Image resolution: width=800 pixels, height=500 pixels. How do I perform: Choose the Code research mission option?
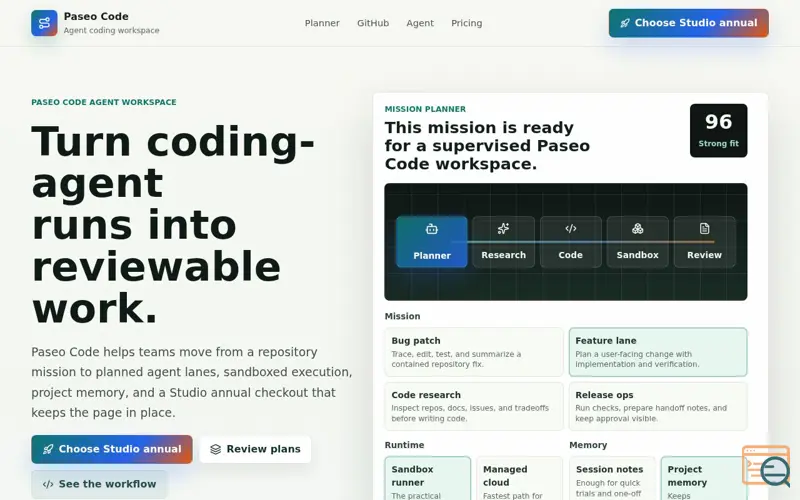pos(474,406)
